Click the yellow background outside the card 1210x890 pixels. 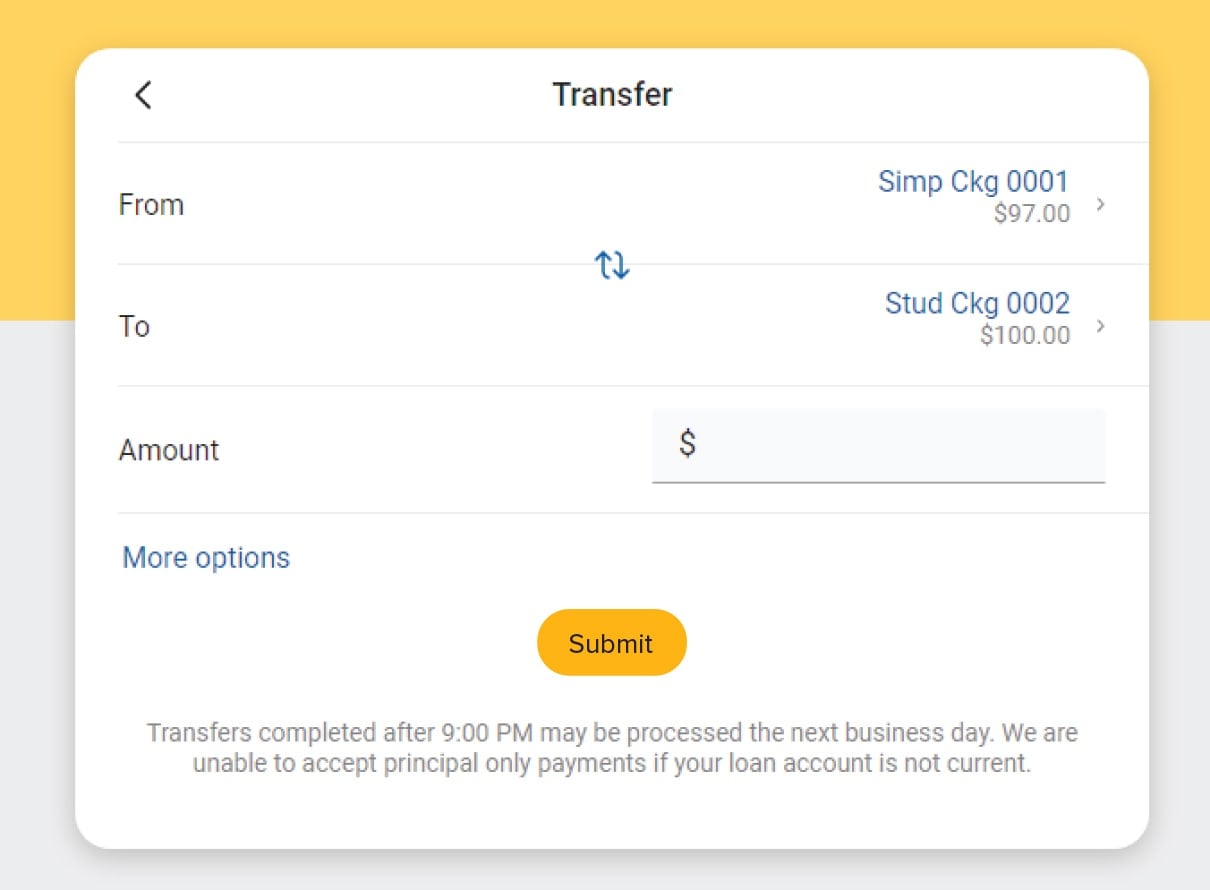tap(35, 150)
